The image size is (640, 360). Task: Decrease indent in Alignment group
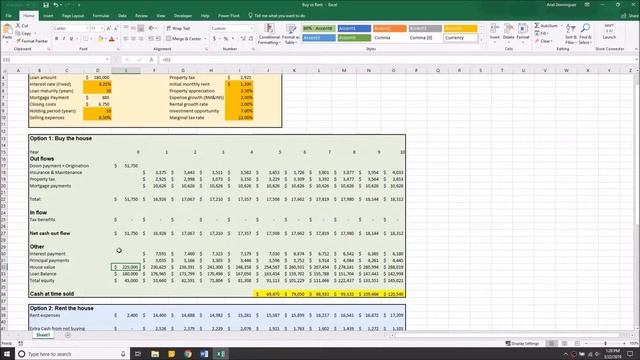click(x=151, y=39)
